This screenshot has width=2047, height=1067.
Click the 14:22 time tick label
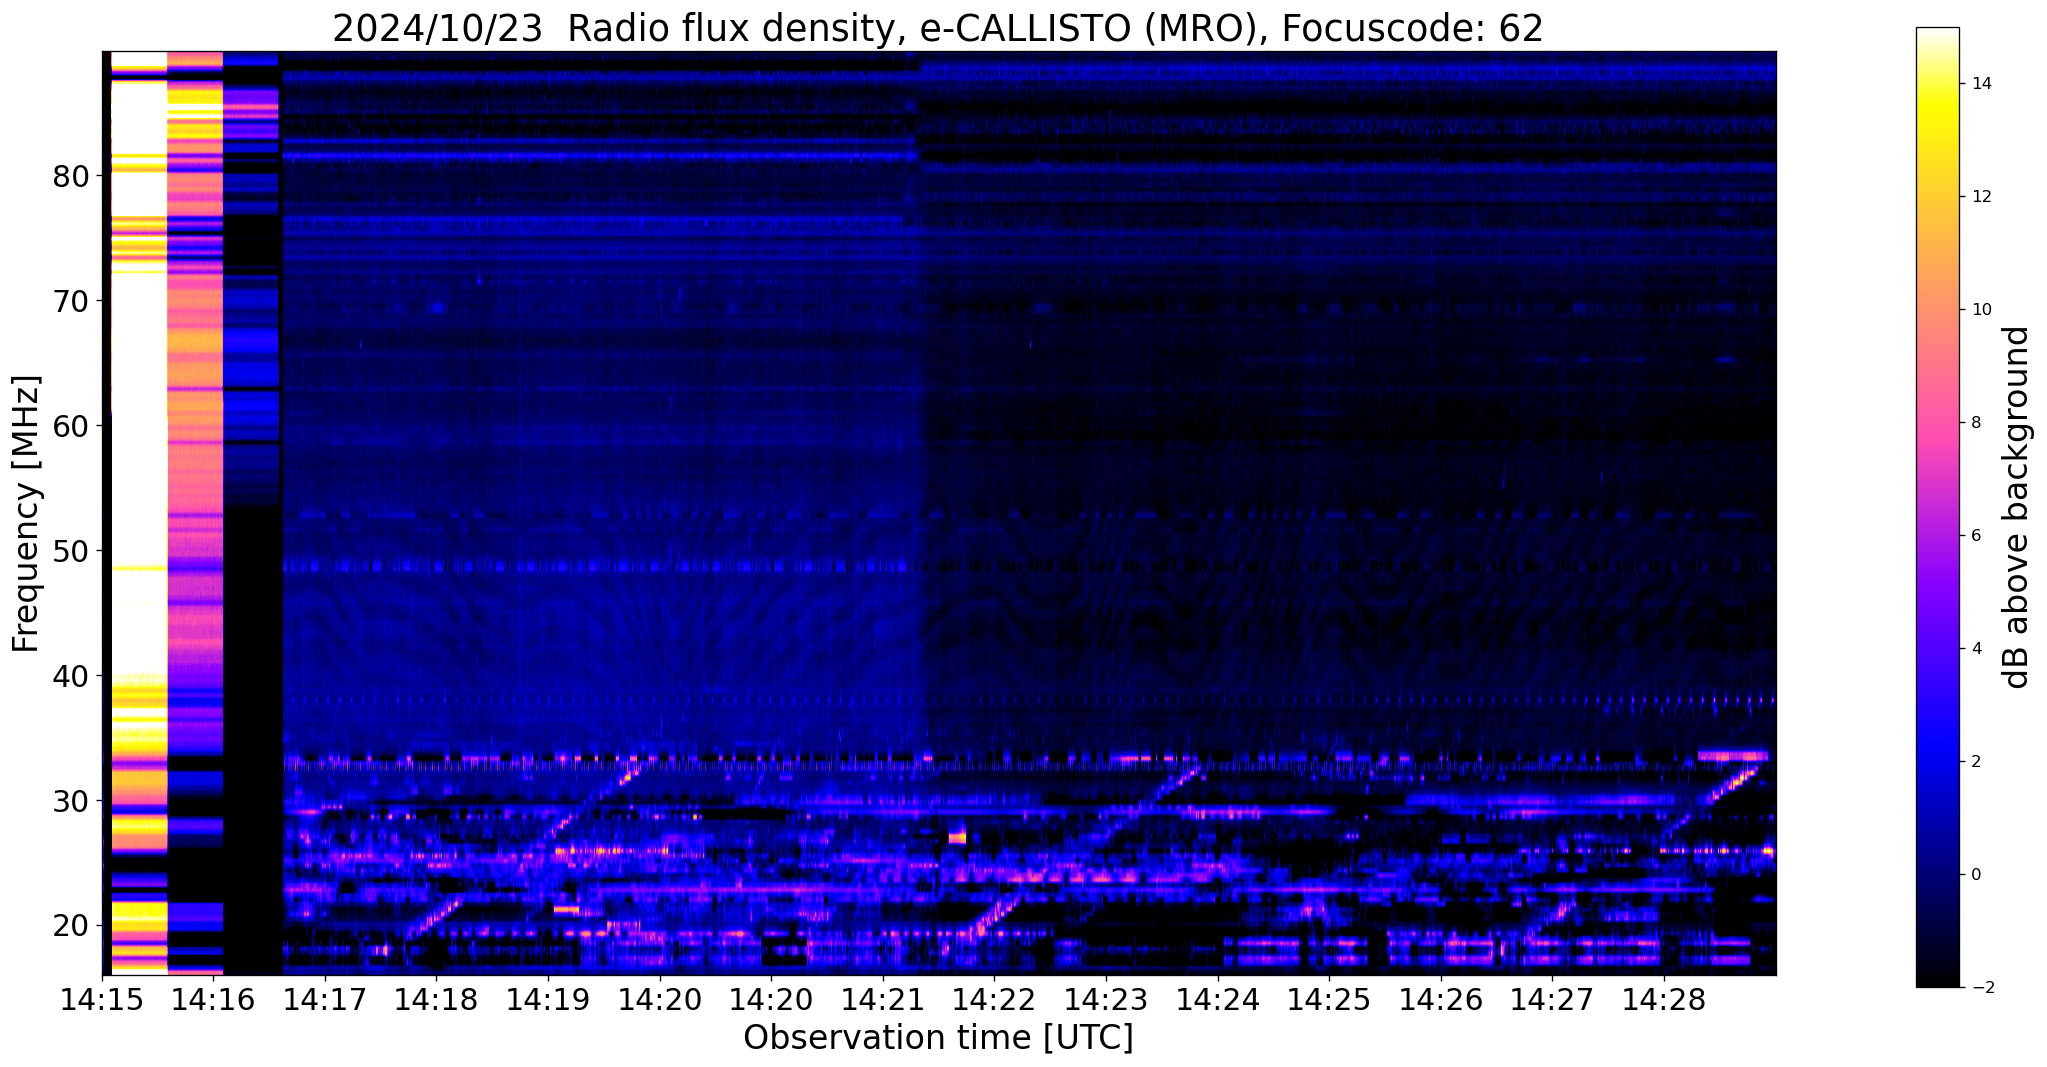coord(994,1001)
